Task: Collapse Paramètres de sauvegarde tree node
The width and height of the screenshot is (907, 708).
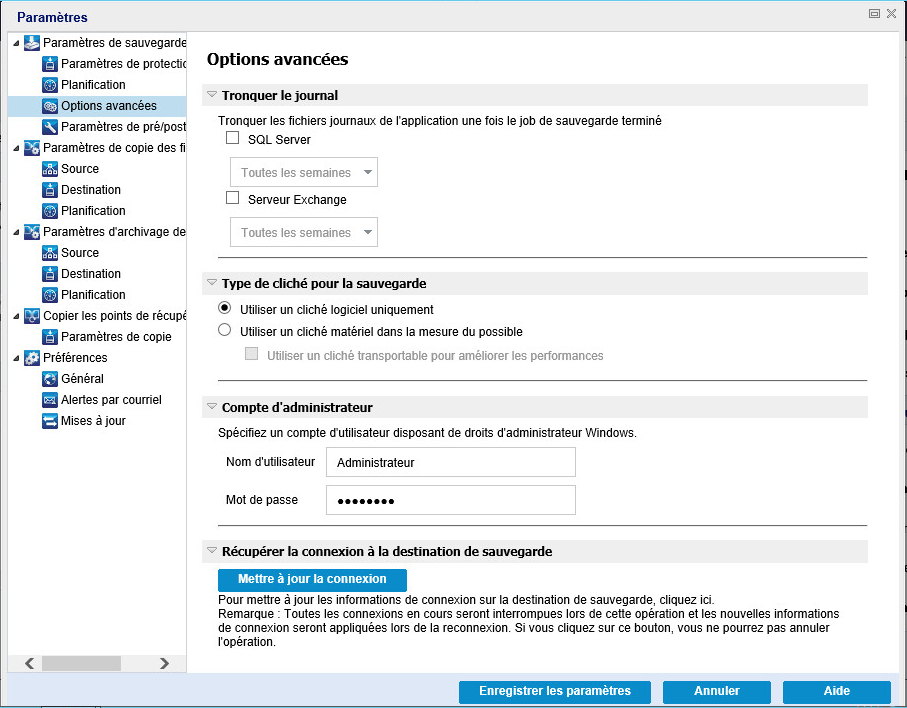Action: pos(16,43)
